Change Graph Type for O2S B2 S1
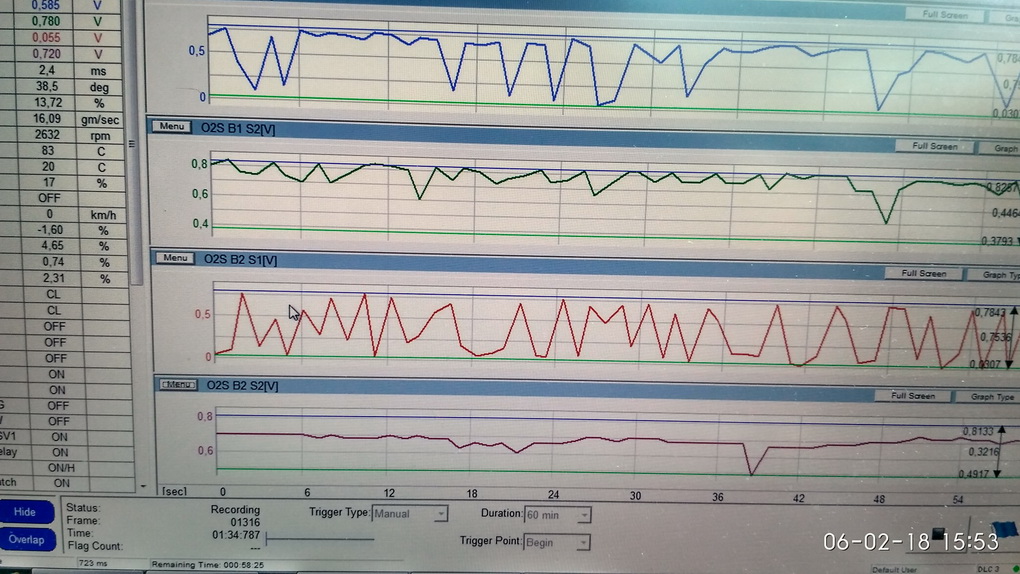Image resolution: width=1020 pixels, height=574 pixels. [1000, 274]
